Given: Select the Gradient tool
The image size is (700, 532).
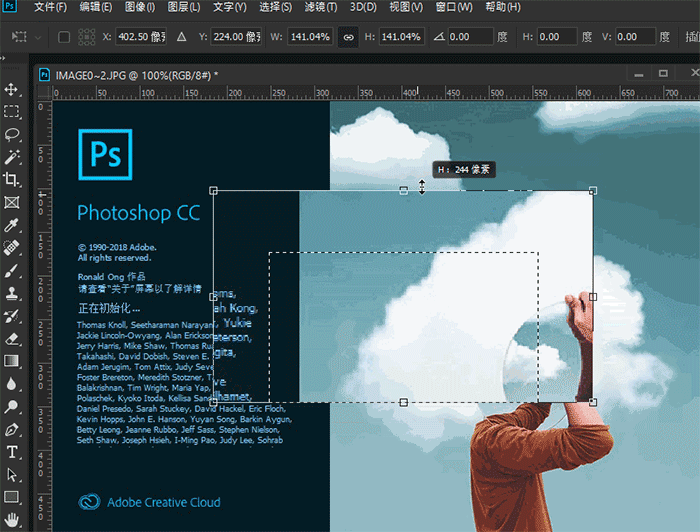Looking at the screenshot, I should coord(11,362).
